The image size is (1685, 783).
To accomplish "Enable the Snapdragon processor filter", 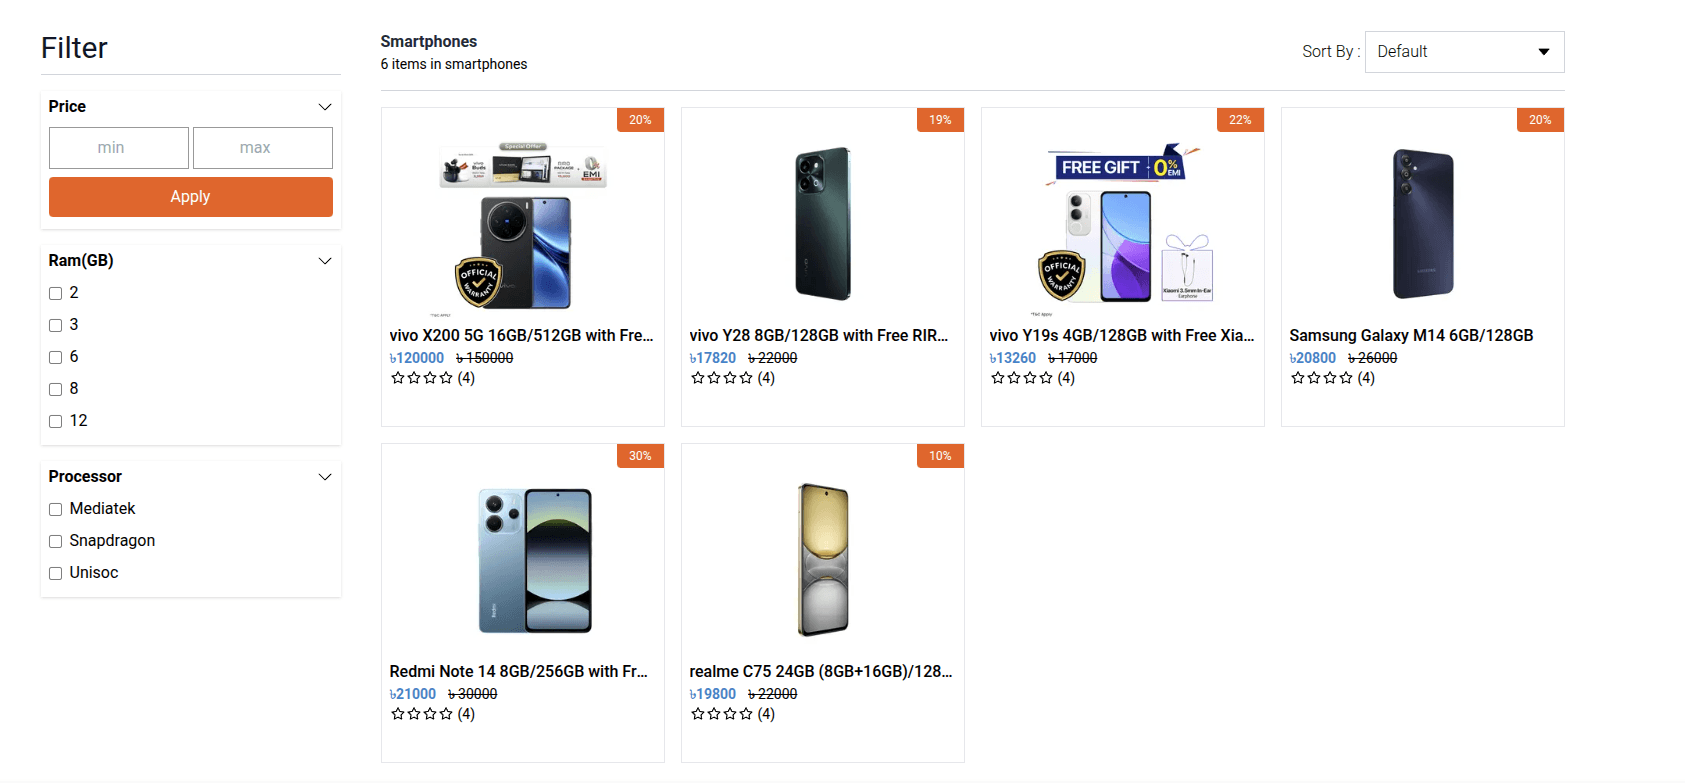I will point(55,541).
